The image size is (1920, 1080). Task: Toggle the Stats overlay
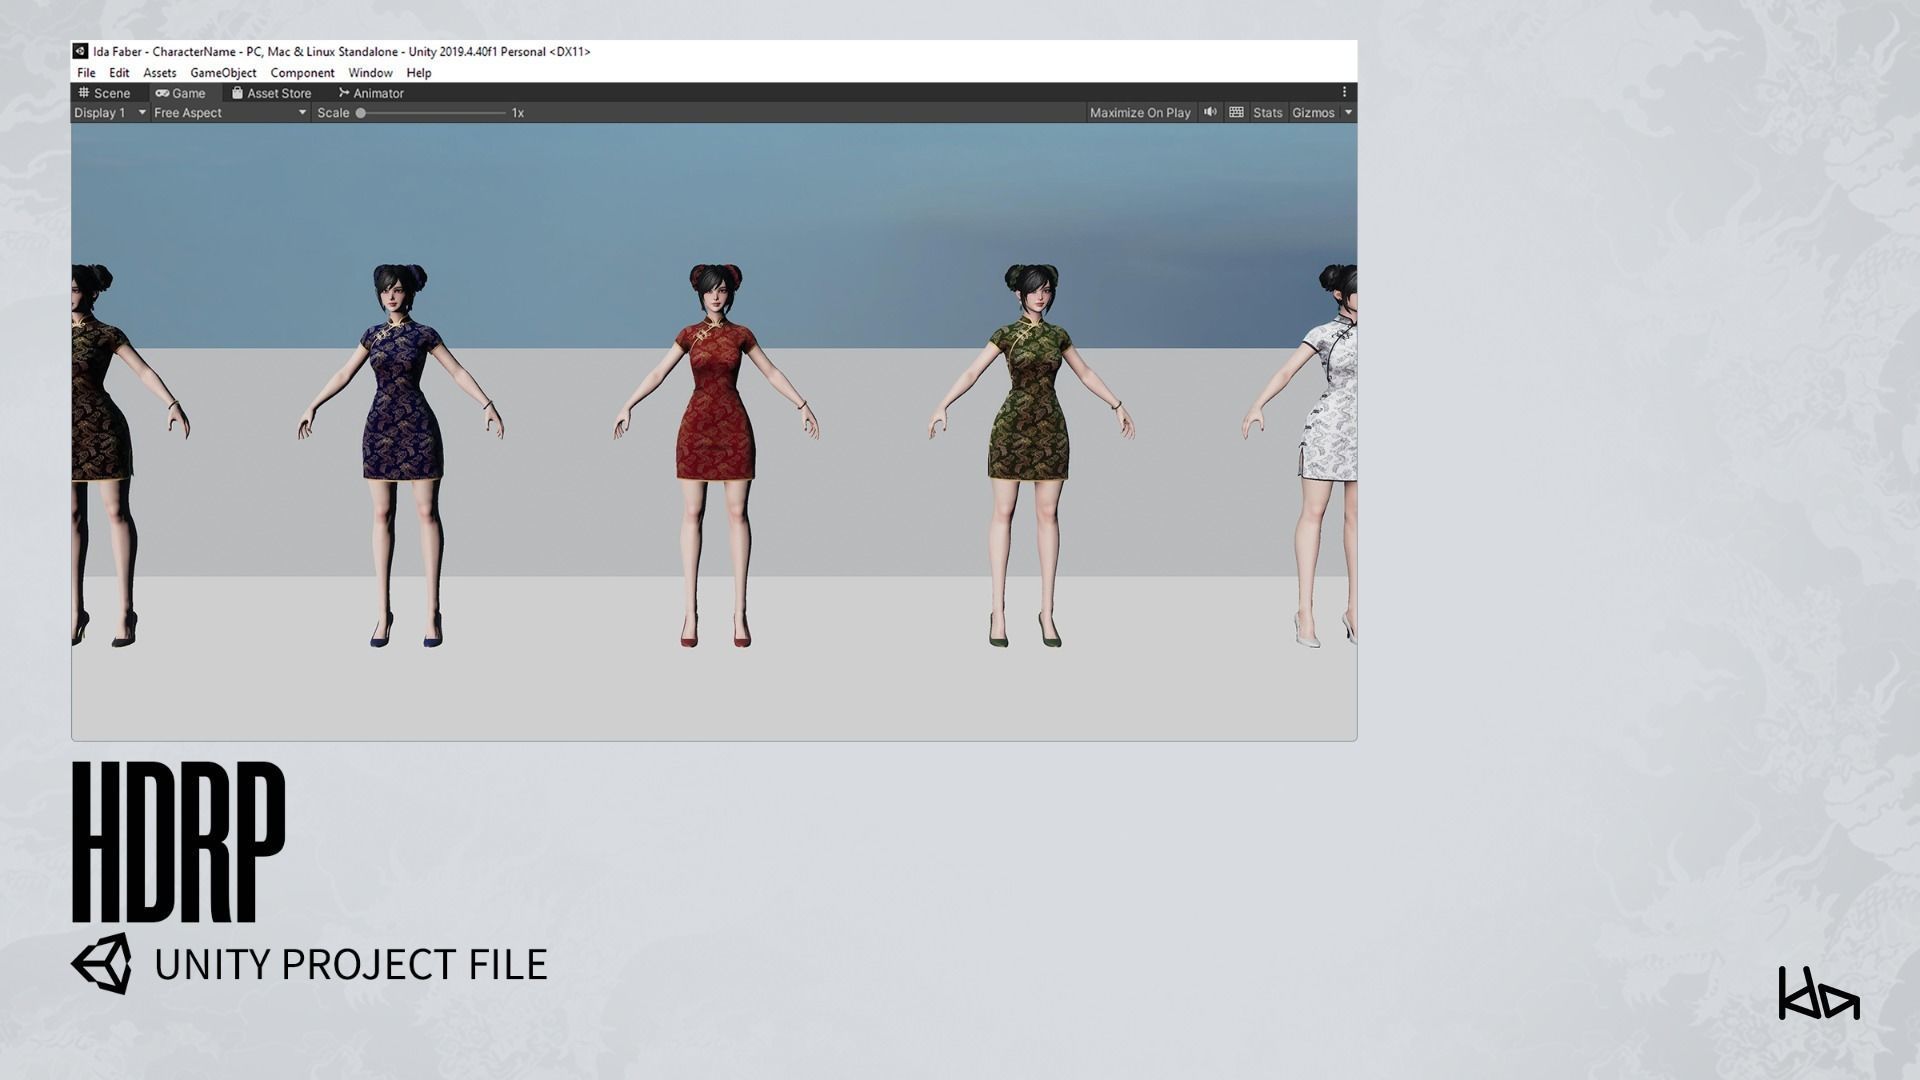[1267, 113]
